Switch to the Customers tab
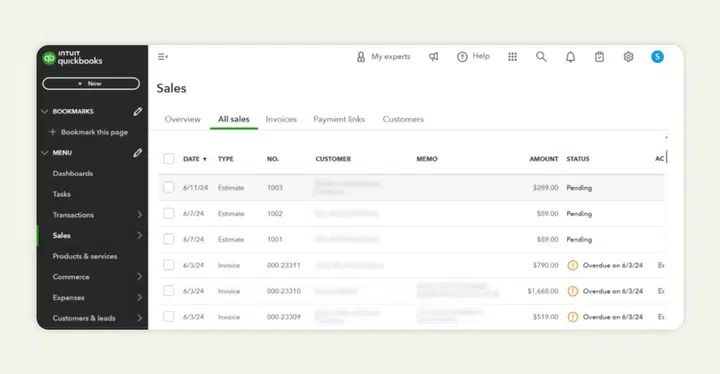Image resolution: width=720 pixels, height=374 pixels. 403,119
